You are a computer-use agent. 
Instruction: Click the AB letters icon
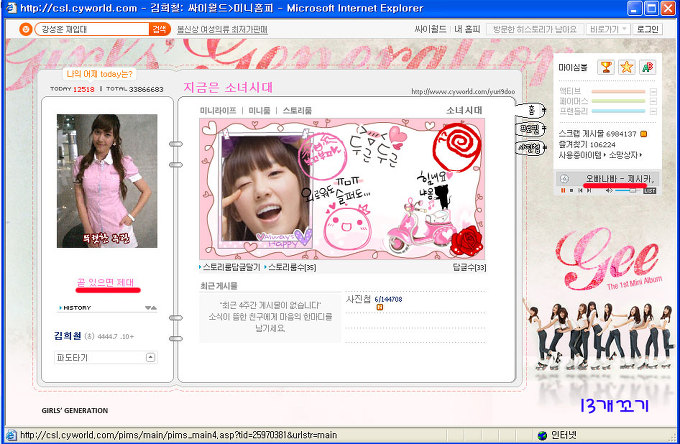[647, 67]
